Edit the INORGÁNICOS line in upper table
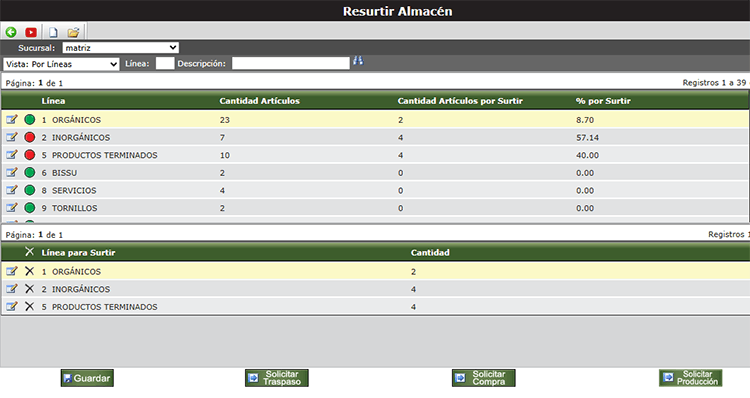 [x=12, y=137]
